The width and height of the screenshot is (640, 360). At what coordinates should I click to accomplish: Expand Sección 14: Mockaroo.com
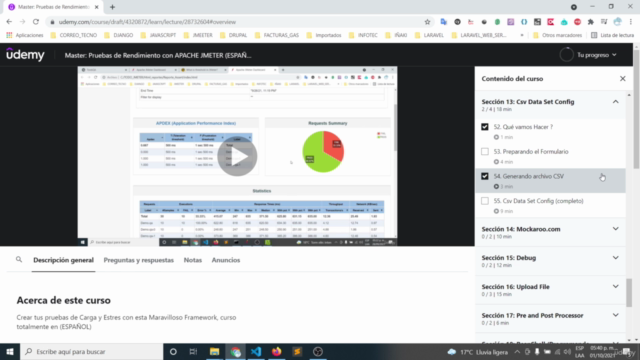pyautogui.click(x=616, y=229)
